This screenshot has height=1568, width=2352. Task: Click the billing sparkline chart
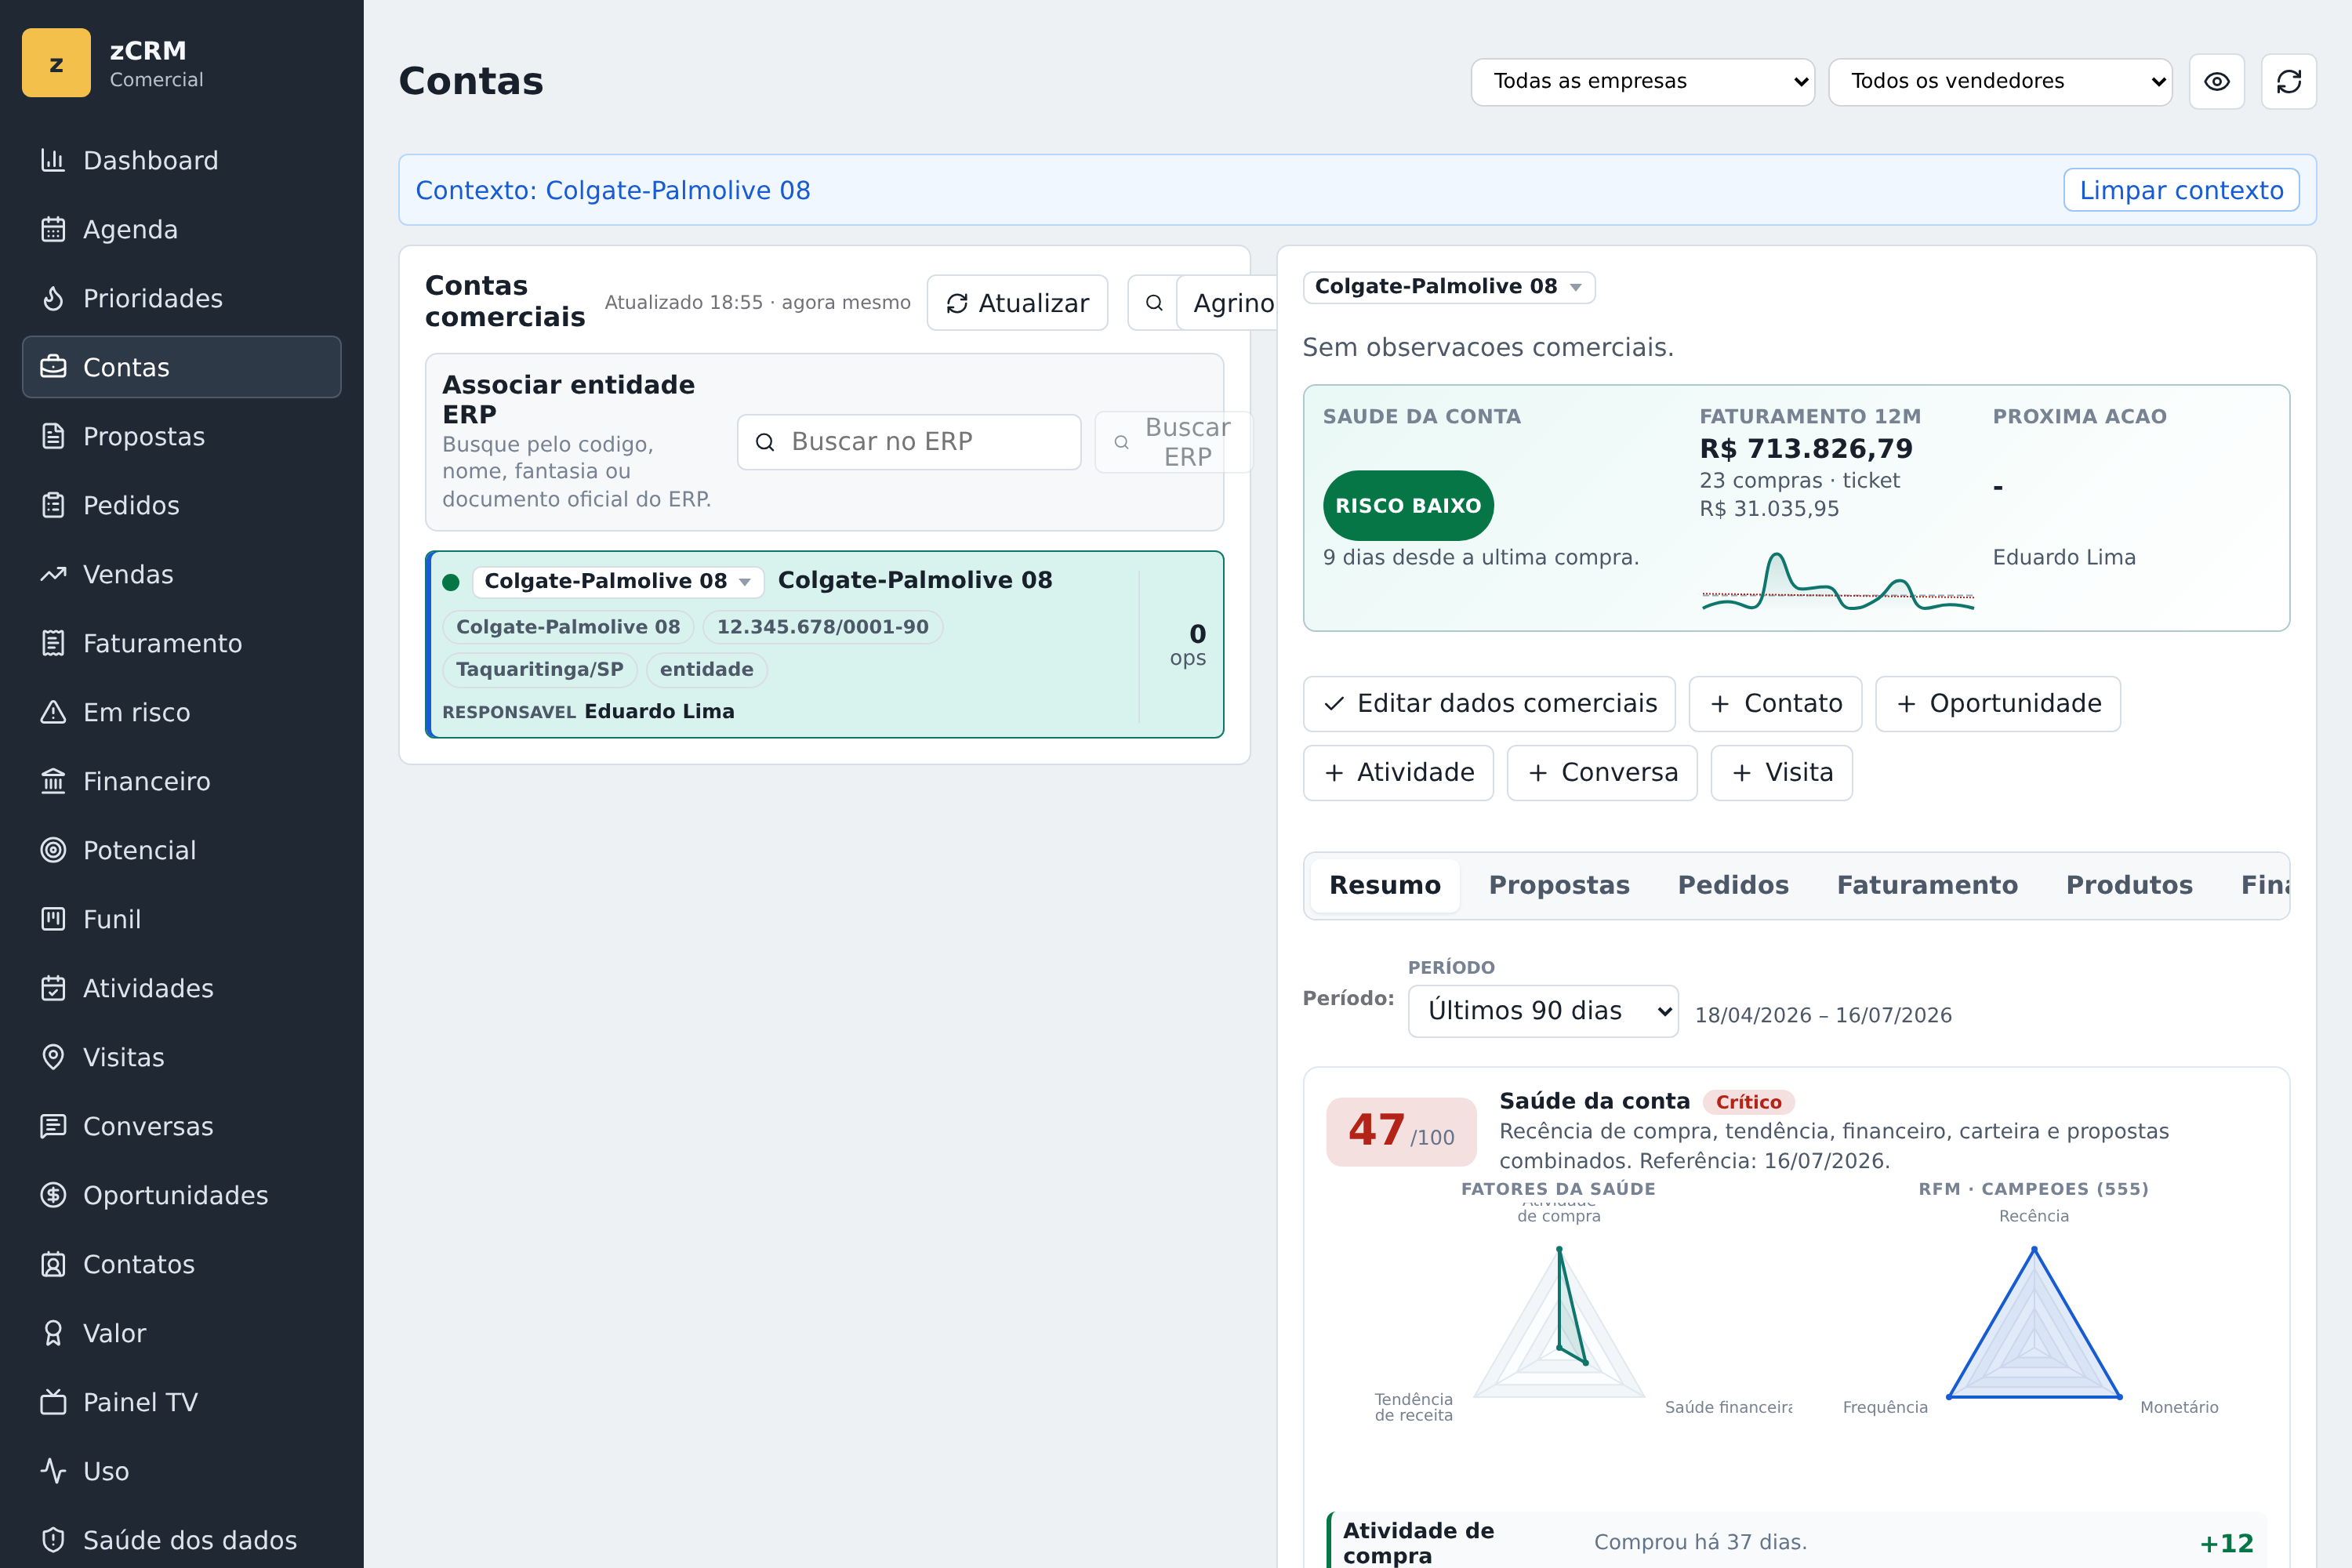tap(1837, 582)
